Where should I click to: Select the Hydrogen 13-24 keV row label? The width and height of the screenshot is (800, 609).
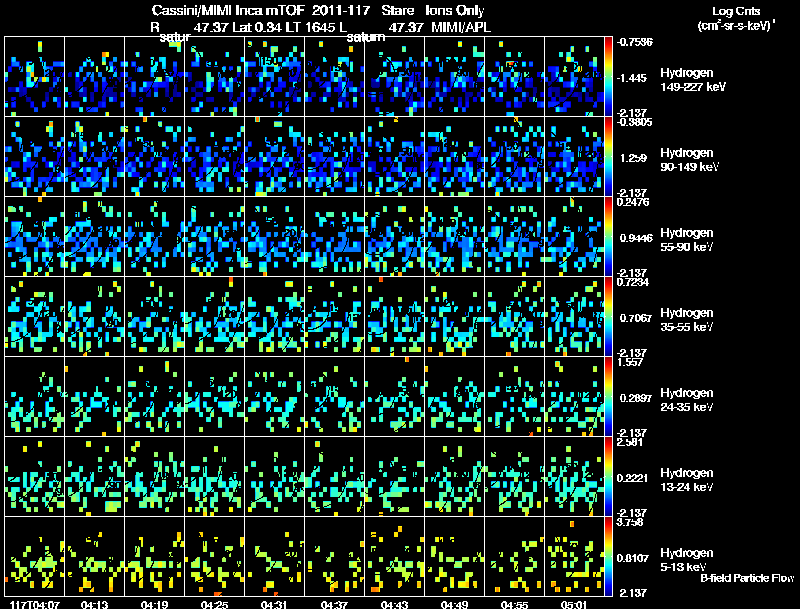[x=687, y=480]
